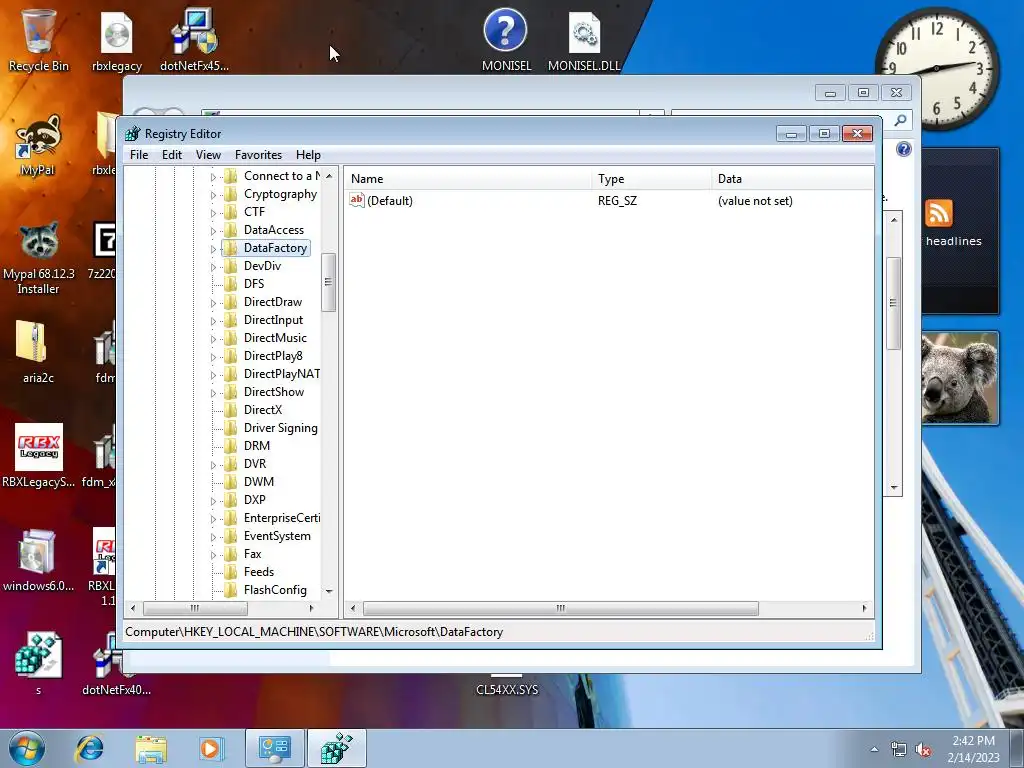Open the View menu
1024x768 pixels.
208,155
